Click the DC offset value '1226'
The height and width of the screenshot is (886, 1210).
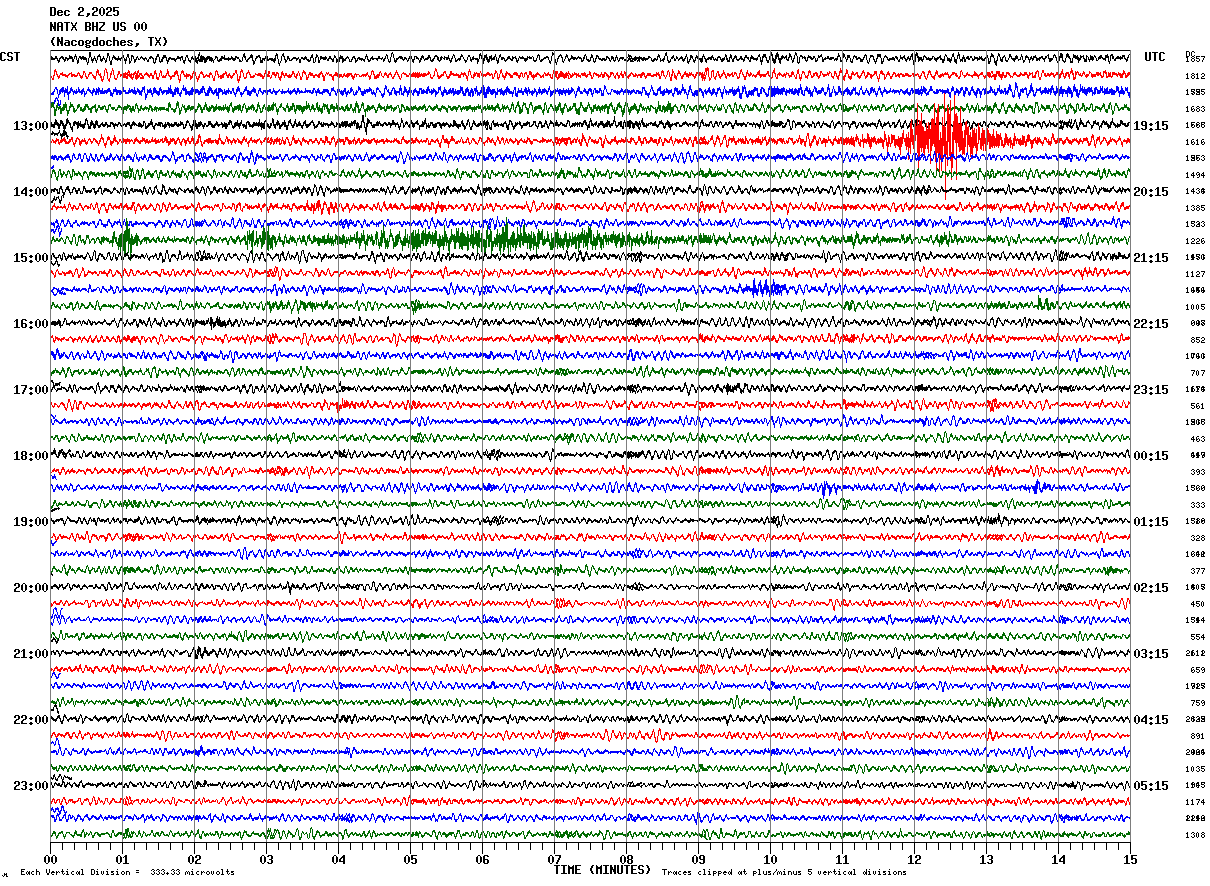pyautogui.click(x=1195, y=241)
